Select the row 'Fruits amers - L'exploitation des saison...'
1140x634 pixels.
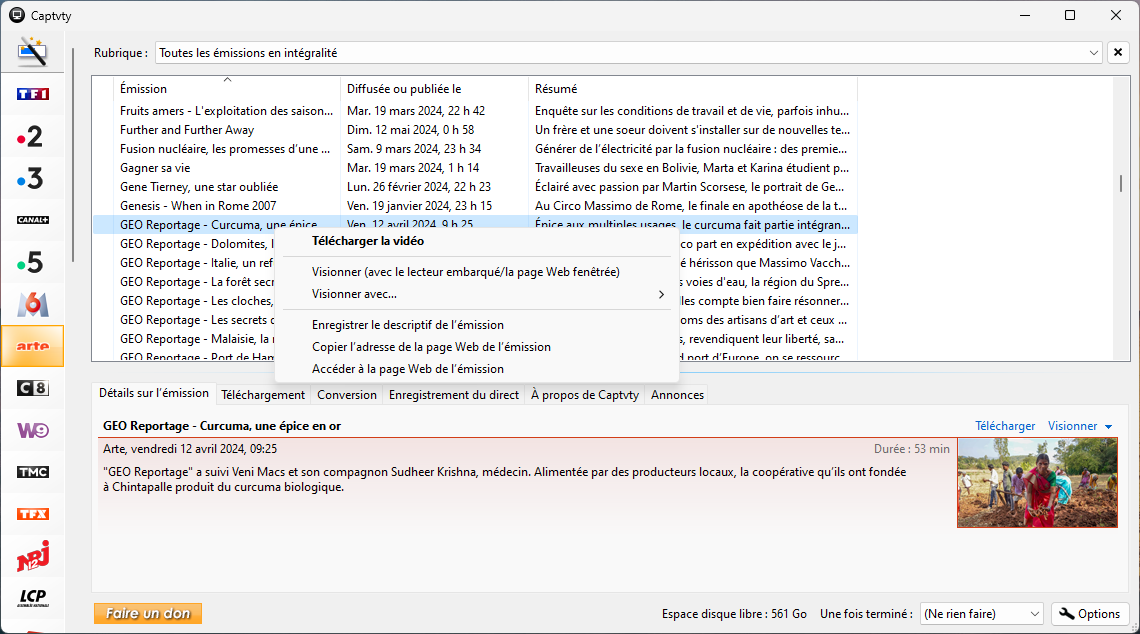coord(475,111)
